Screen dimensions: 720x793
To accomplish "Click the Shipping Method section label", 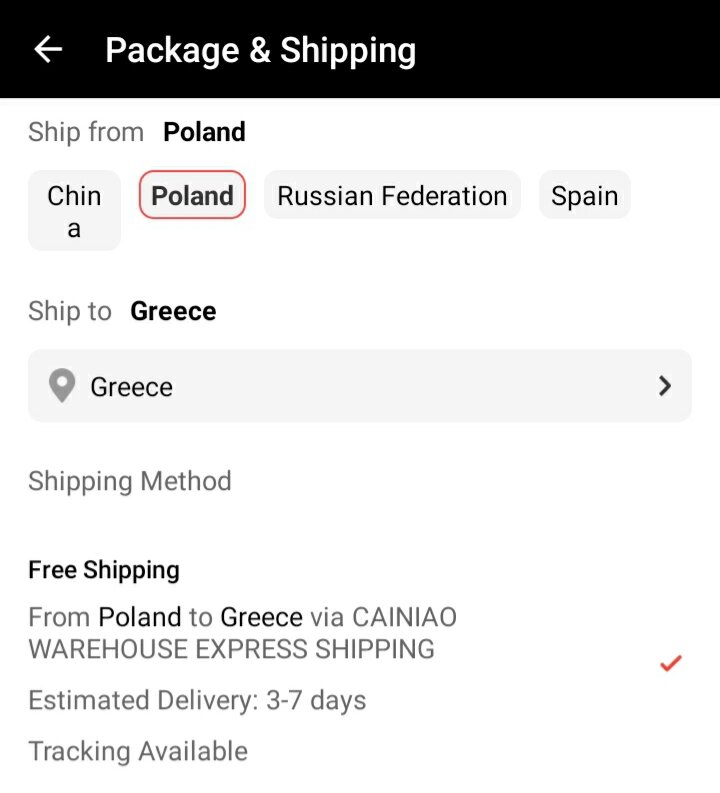I will point(130,481).
